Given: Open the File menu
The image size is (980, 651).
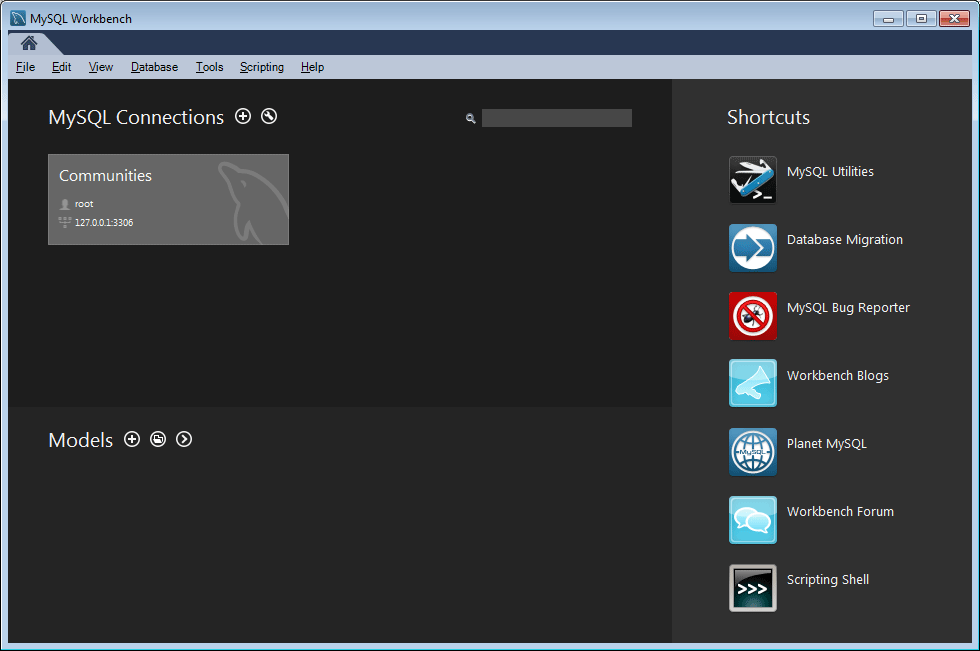Looking at the screenshot, I should coord(26,67).
